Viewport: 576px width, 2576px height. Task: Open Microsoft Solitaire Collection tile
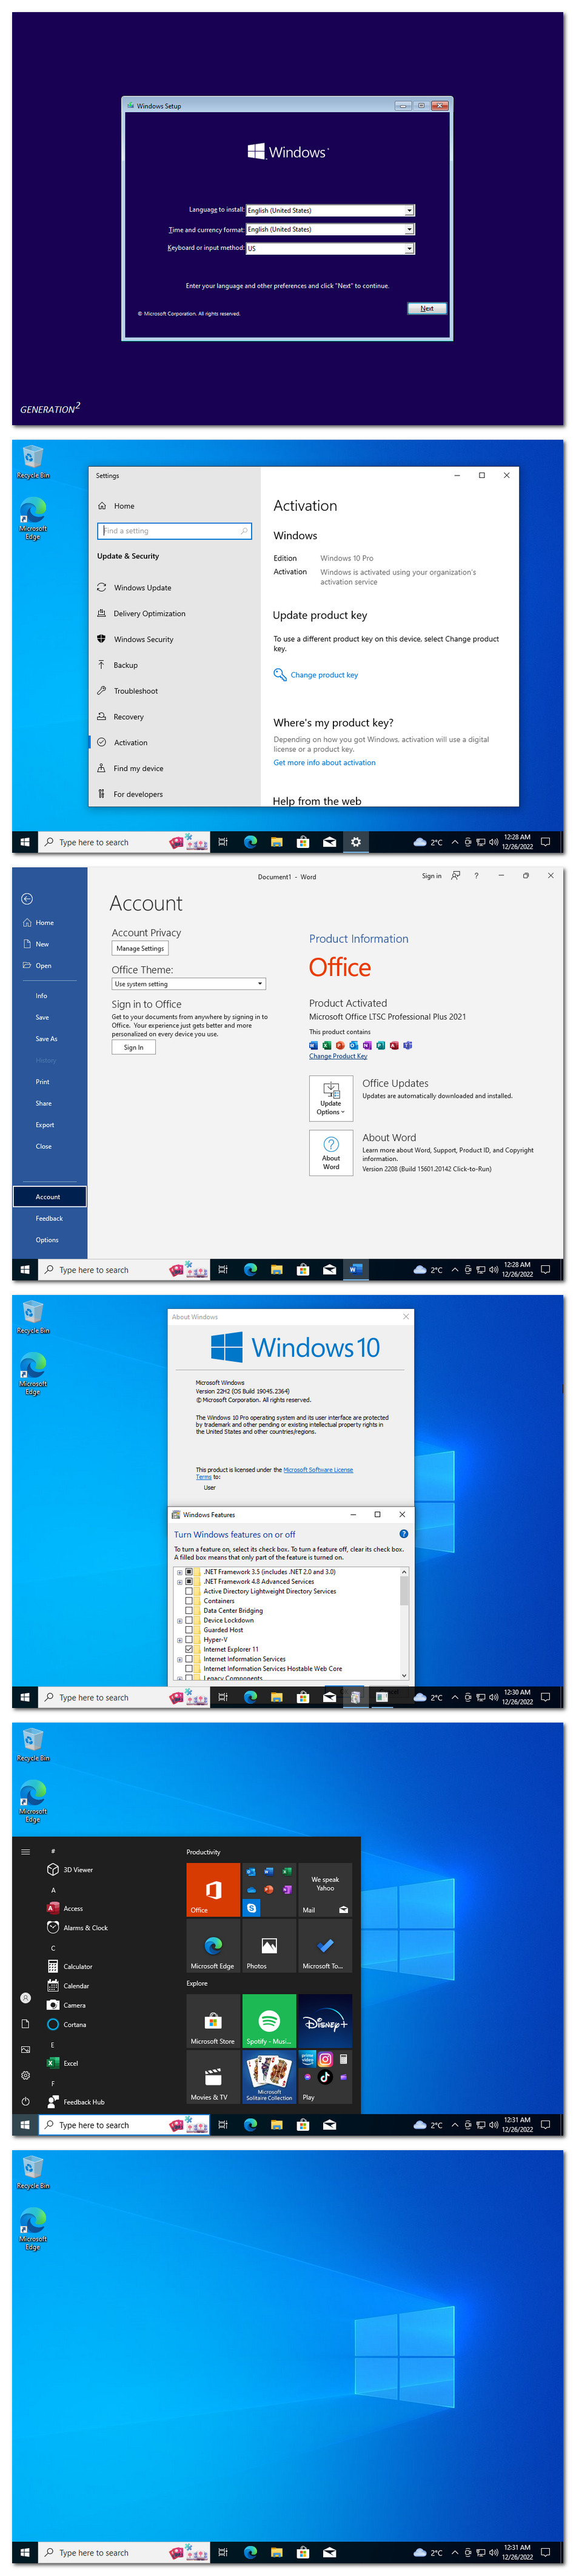pyautogui.click(x=269, y=2076)
